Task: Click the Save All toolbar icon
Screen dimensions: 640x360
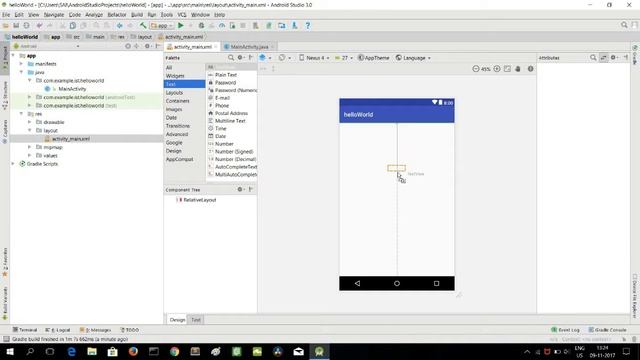Action: click(x=16, y=25)
